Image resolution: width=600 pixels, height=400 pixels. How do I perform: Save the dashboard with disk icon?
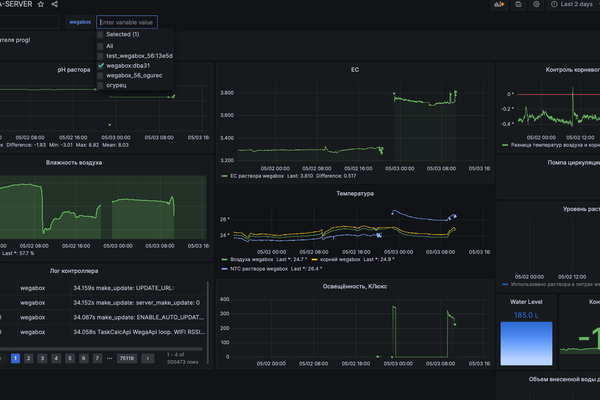pos(517,5)
